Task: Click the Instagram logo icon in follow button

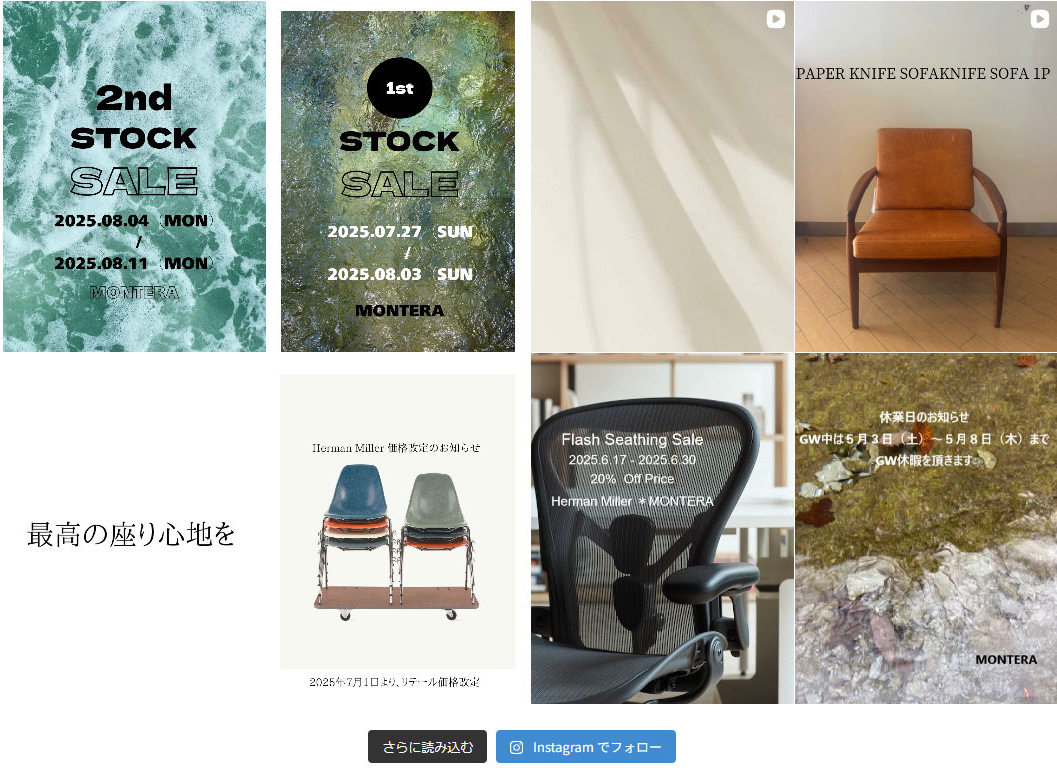Action: coord(516,747)
